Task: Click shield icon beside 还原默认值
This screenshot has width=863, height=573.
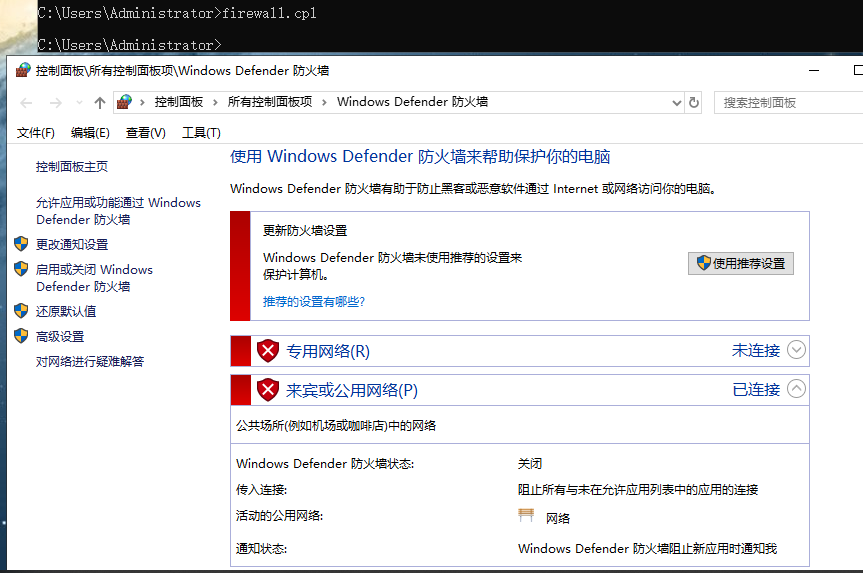Action: pyautogui.click(x=21, y=310)
